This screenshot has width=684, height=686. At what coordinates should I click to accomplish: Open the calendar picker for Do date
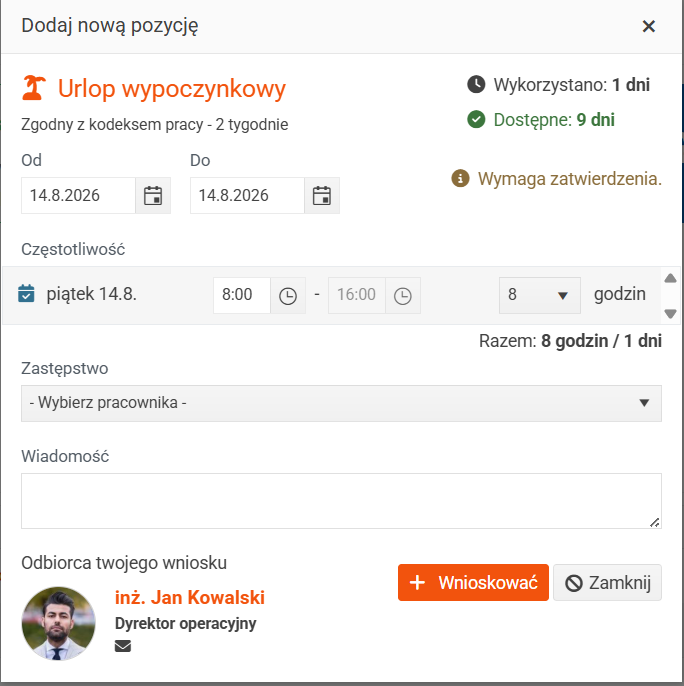[x=322, y=196]
